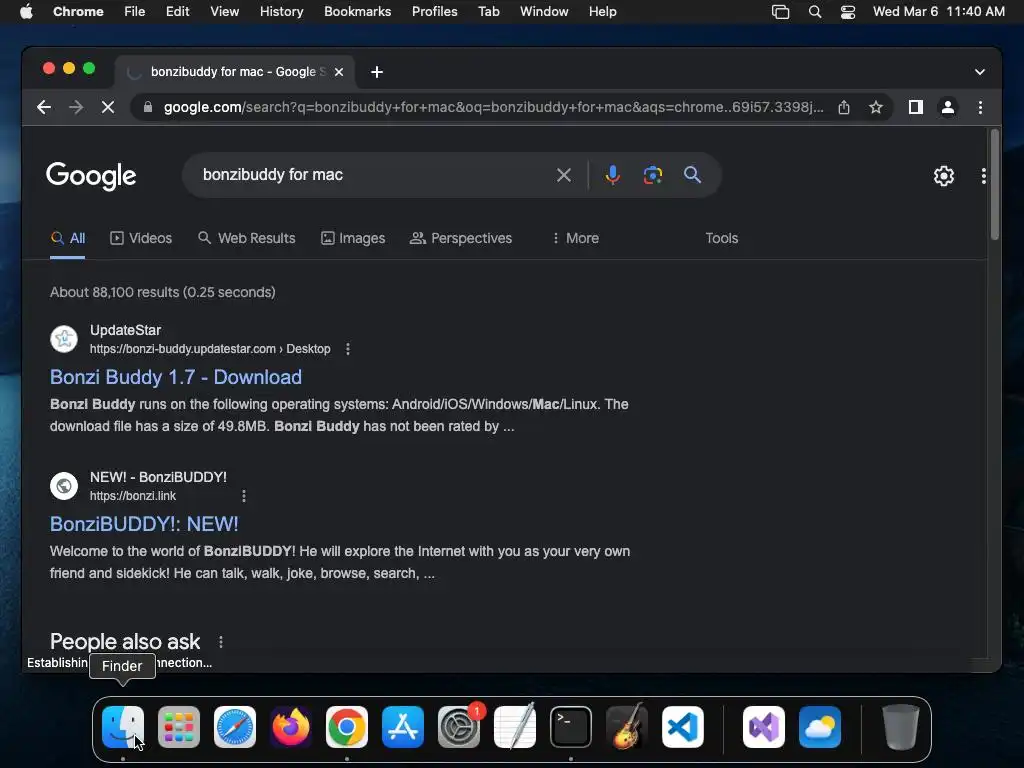
Task: Click the Chrome icon in the Dock
Action: point(347,727)
